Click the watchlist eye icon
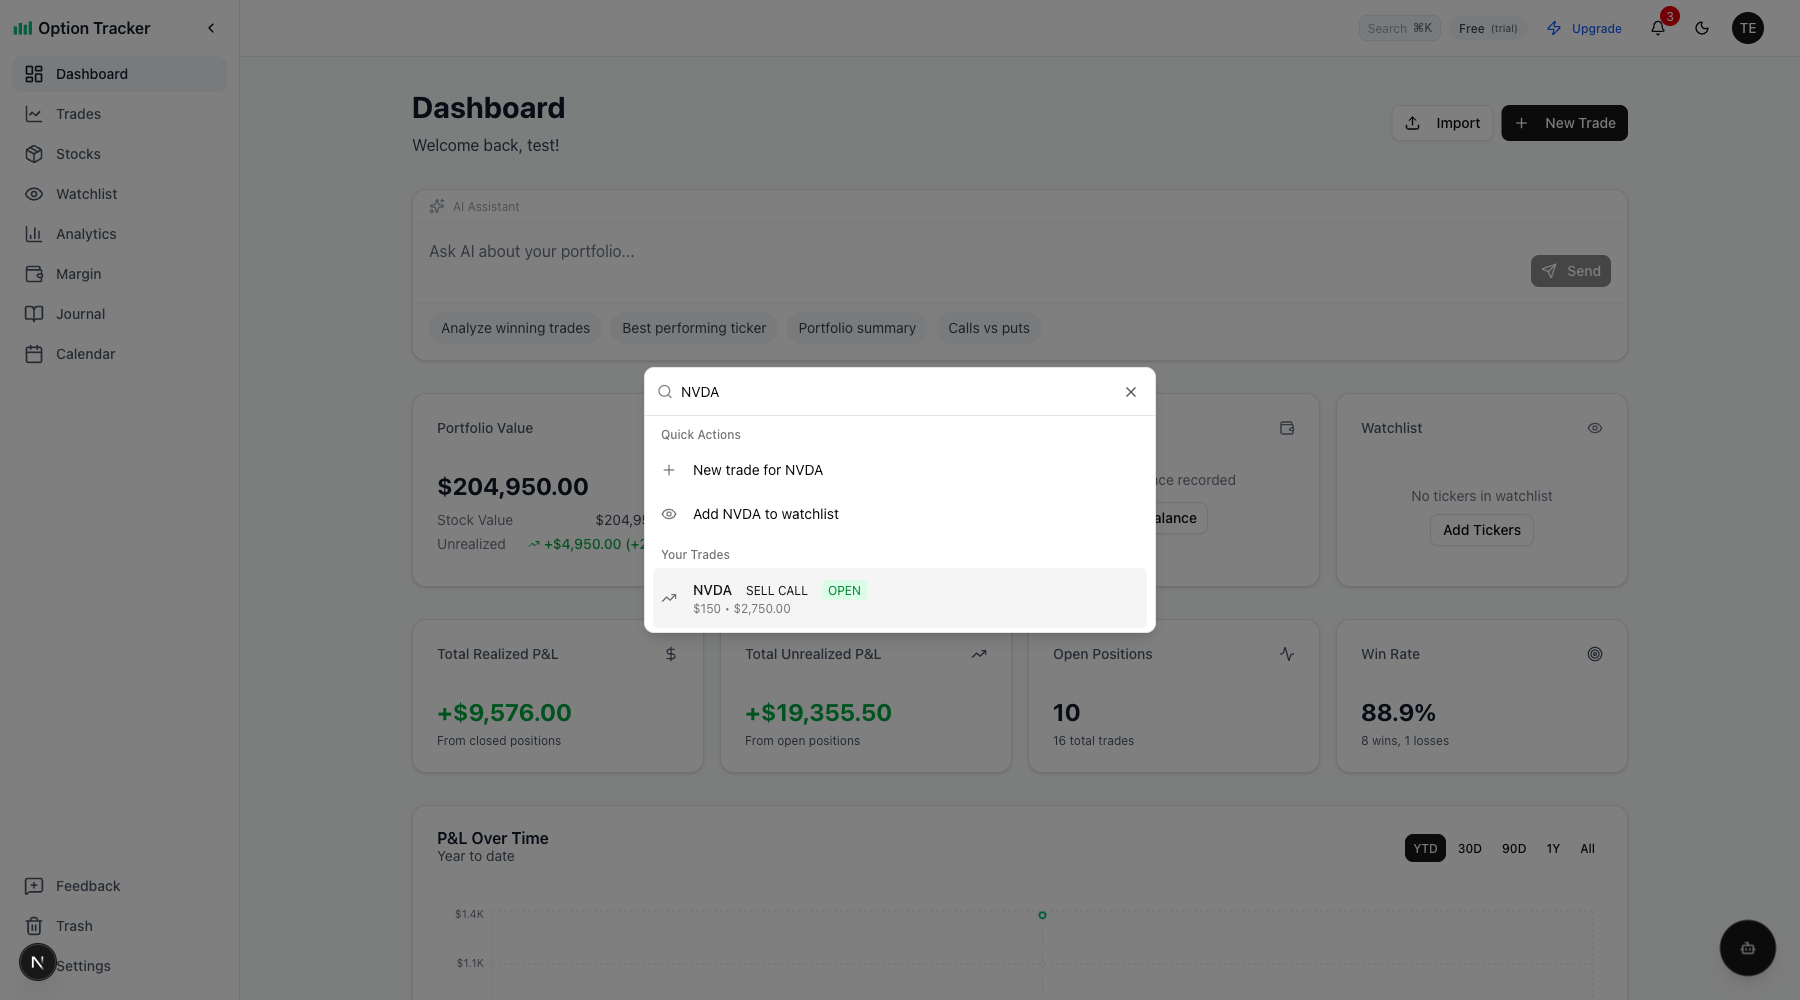This screenshot has height=1000, width=1800. pos(1594,428)
